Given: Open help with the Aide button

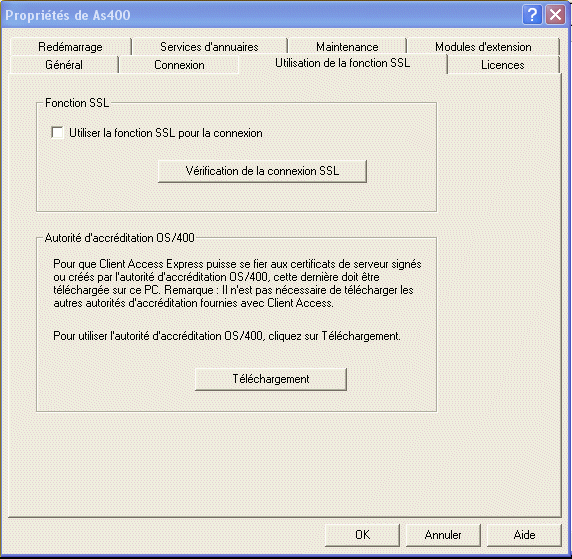Looking at the screenshot, I should pyautogui.click(x=524, y=535).
